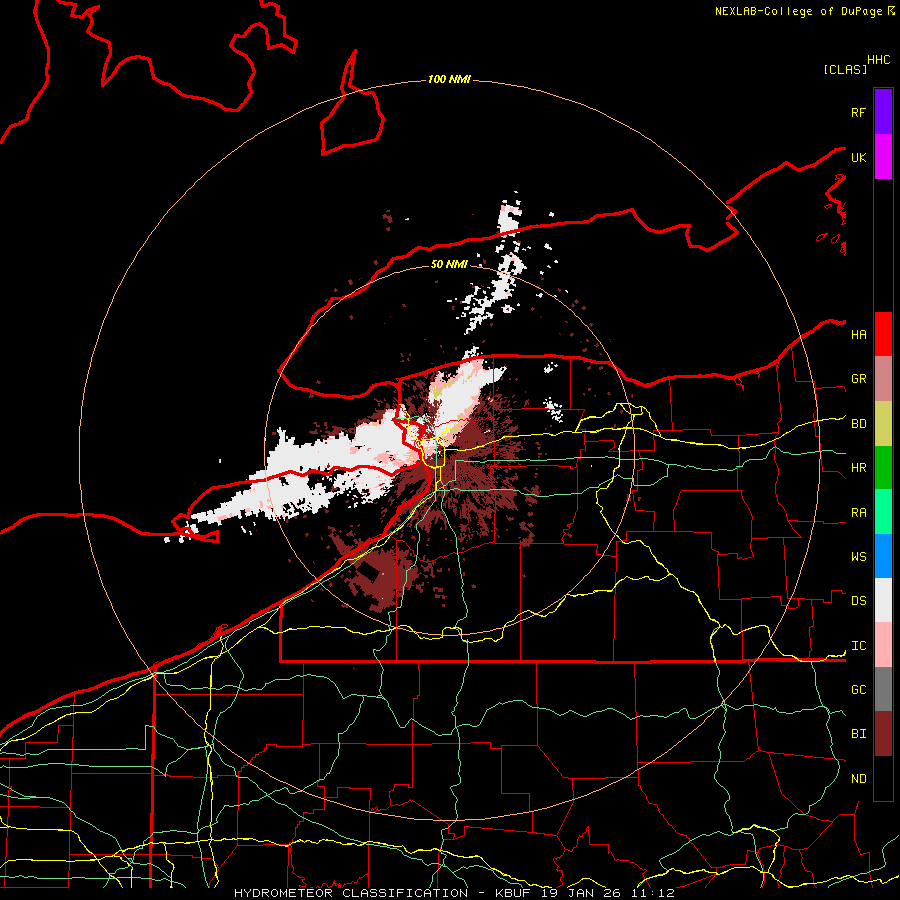Click the HYDROMETEOR CLASSIFICATION title text
Viewport: 900px width, 900px height.
click(351, 893)
